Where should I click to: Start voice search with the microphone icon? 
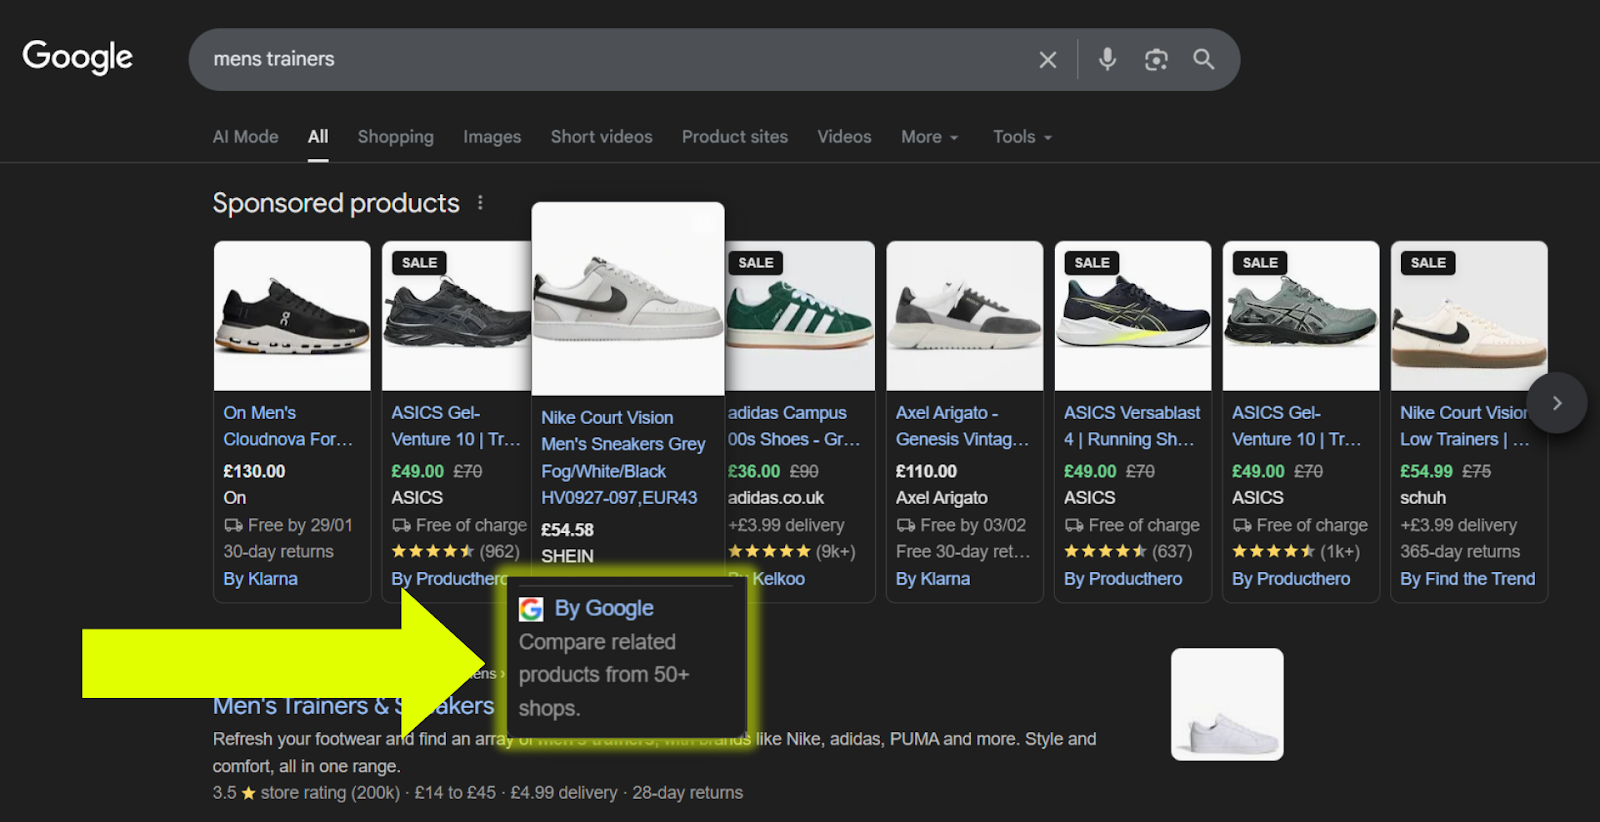[x=1107, y=59]
